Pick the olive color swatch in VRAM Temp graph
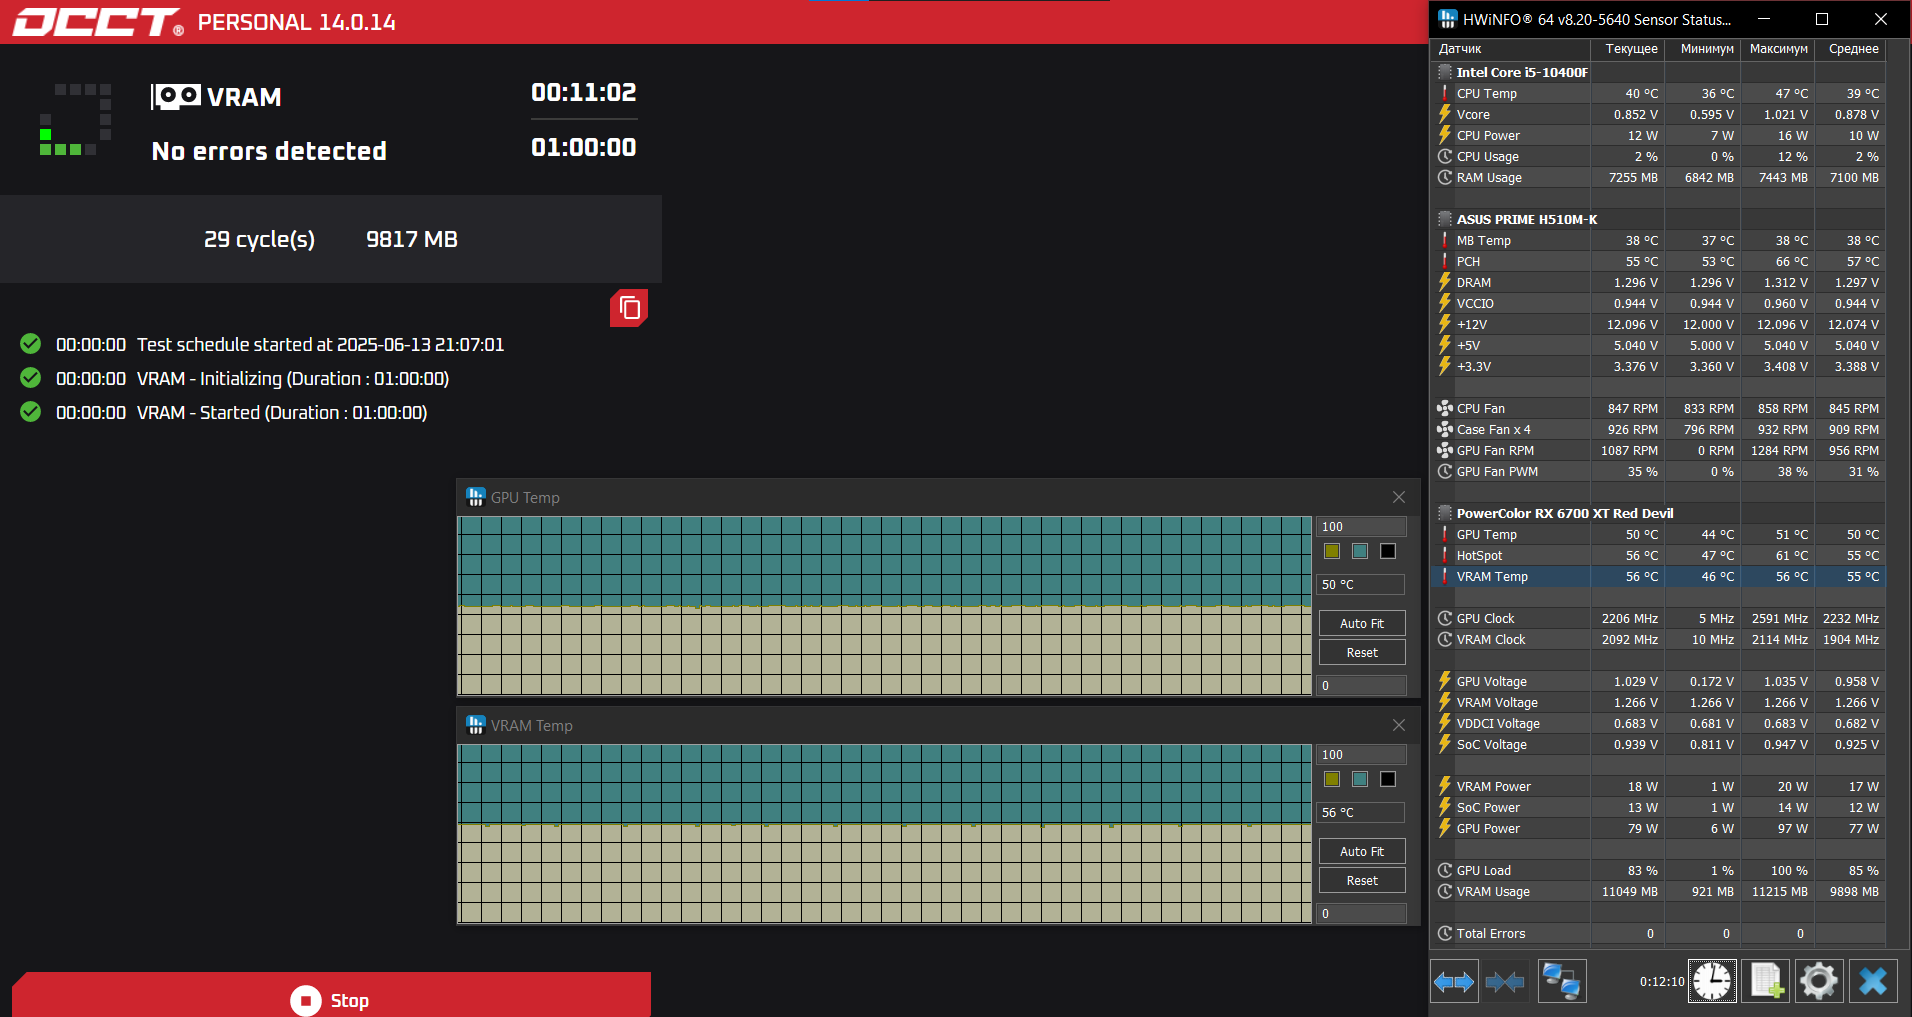Viewport: 1912px width, 1017px height. (x=1332, y=779)
